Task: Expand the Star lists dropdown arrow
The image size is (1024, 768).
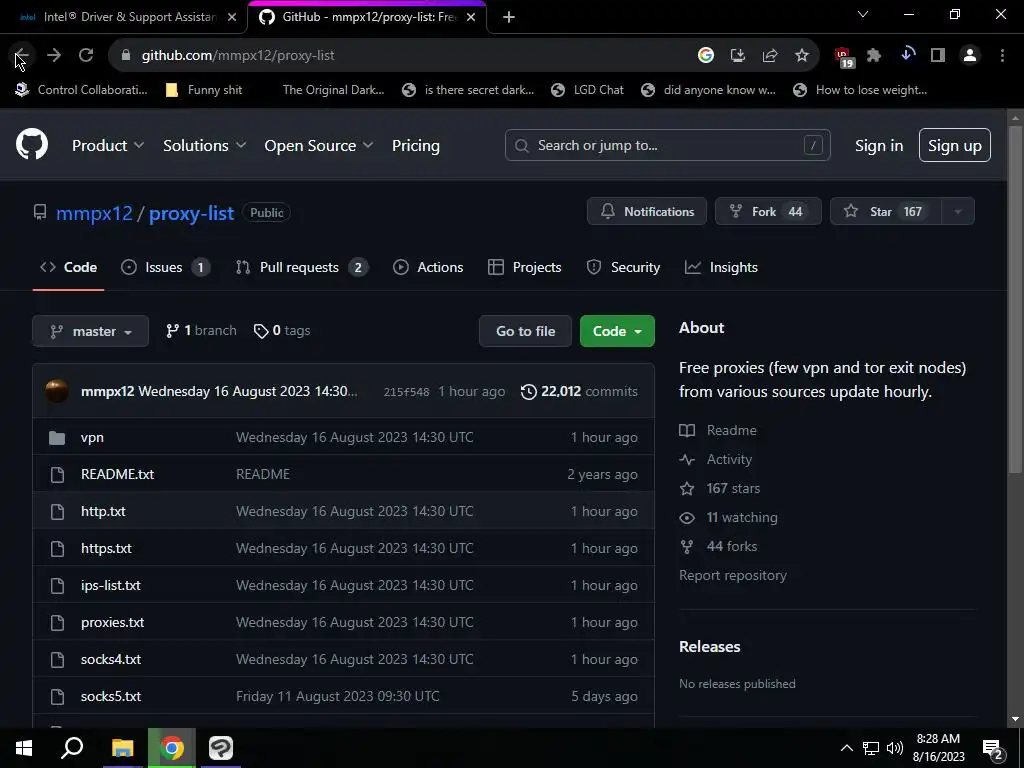Action: tap(958, 212)
